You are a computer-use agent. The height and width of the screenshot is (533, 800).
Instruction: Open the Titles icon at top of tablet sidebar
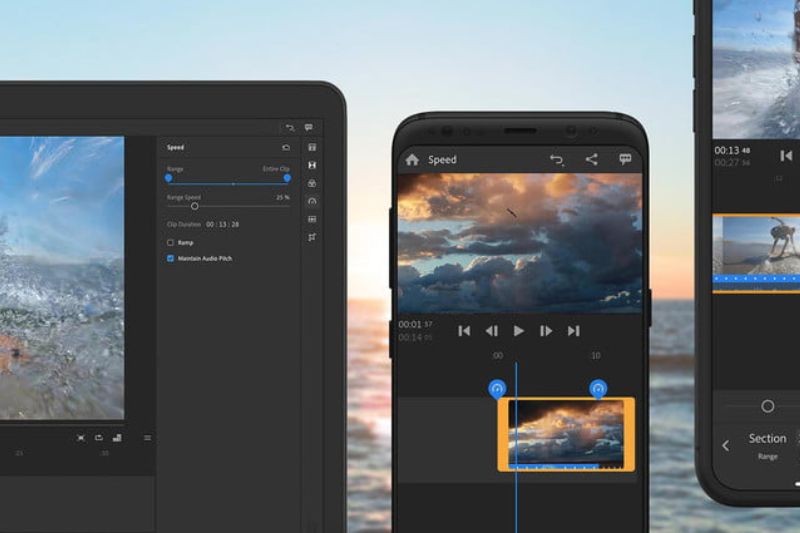(x=312, y=147)
